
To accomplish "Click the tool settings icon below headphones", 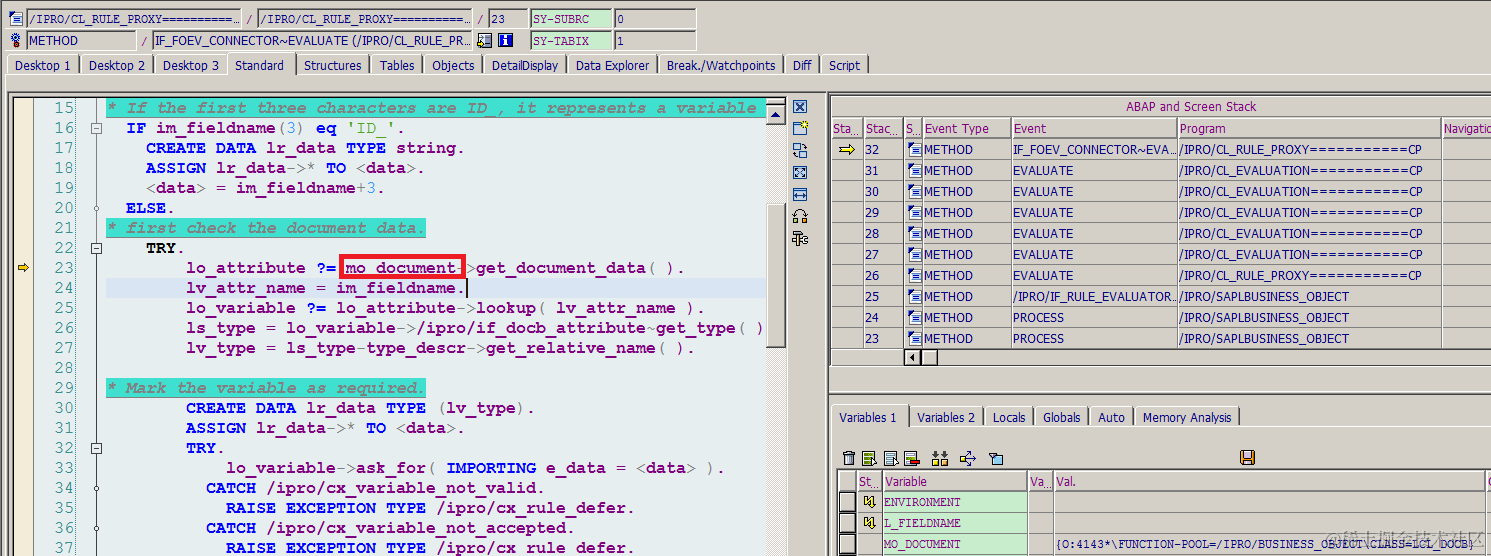I will click(800, 239).
